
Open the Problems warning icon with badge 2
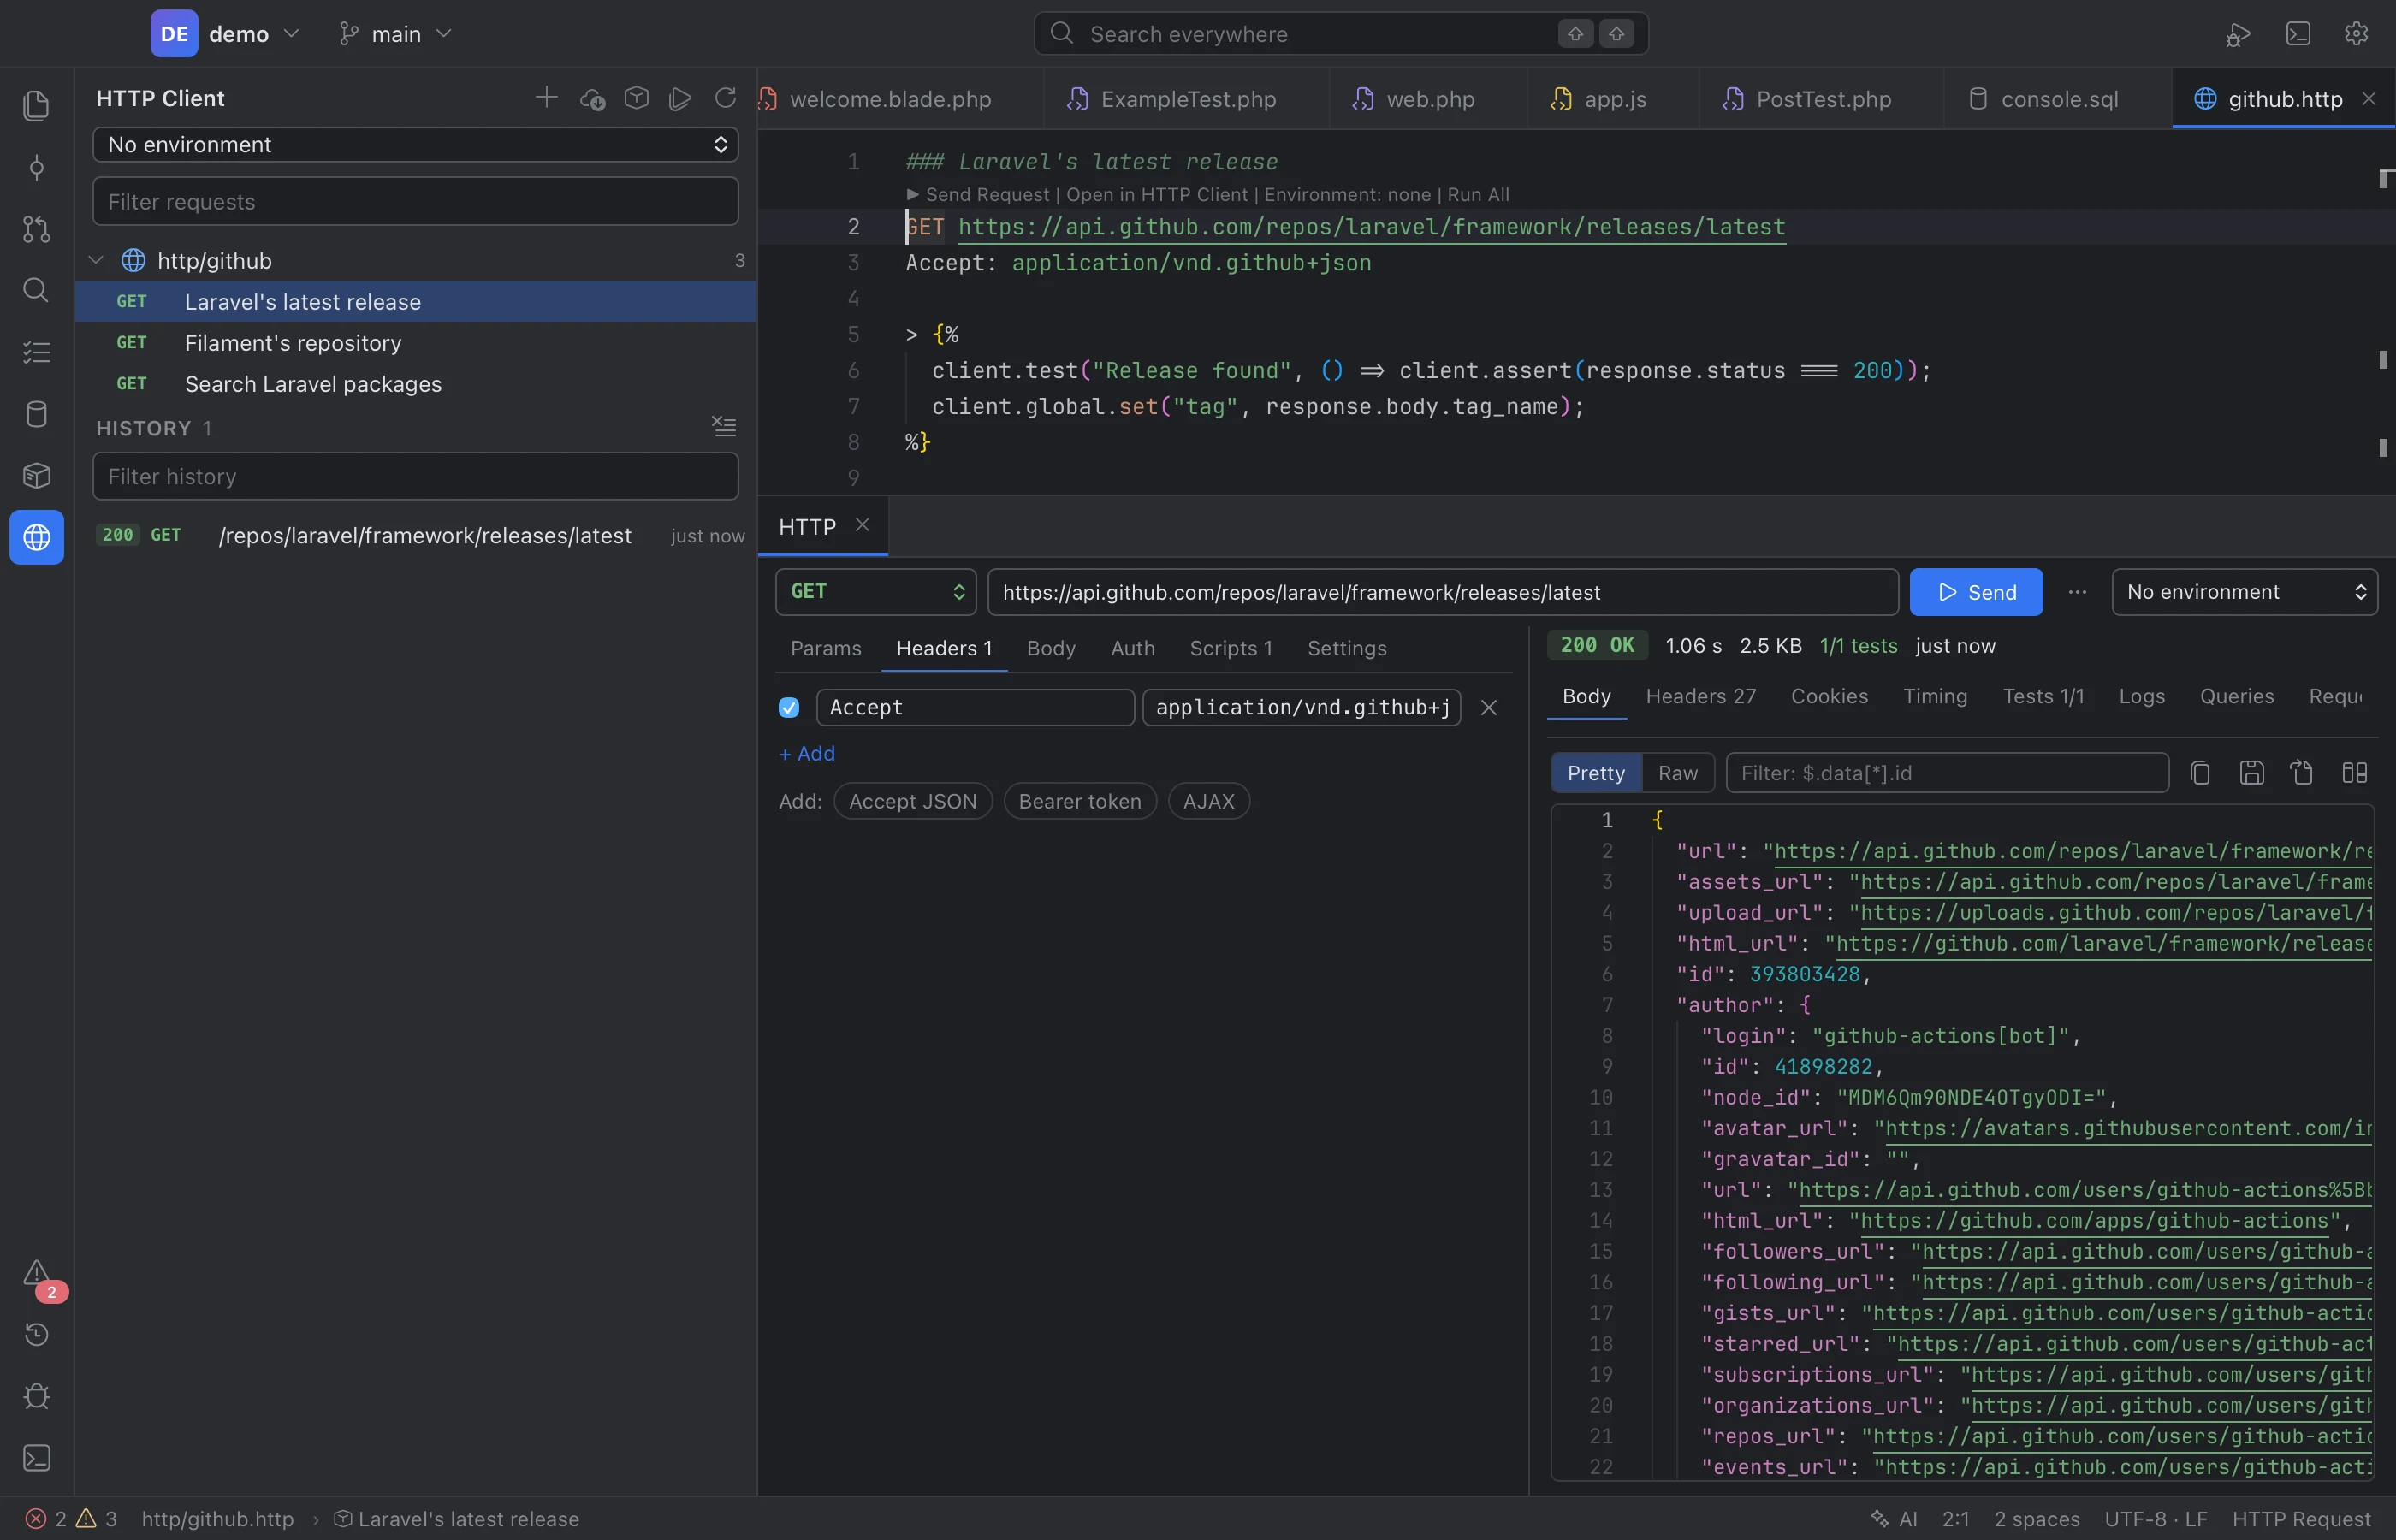pyautogui.click(x=36, y=1273)
